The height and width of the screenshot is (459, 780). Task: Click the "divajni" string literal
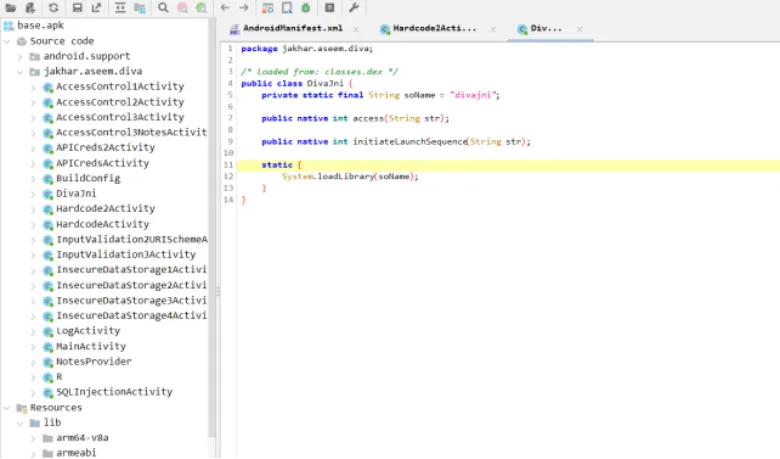(x=473, y=95)
